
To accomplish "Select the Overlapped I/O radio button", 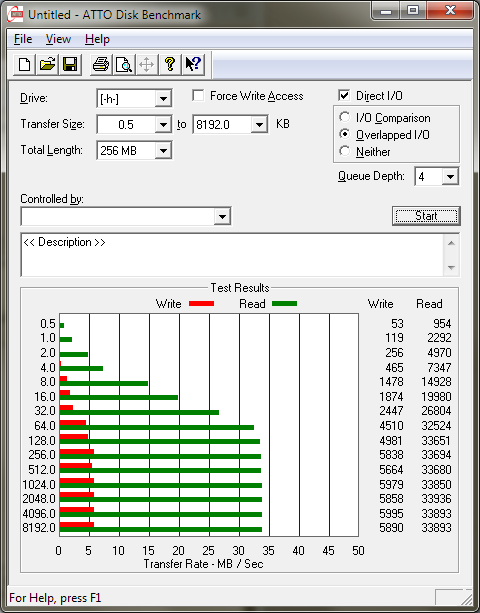I will click(x=345, y=134).
